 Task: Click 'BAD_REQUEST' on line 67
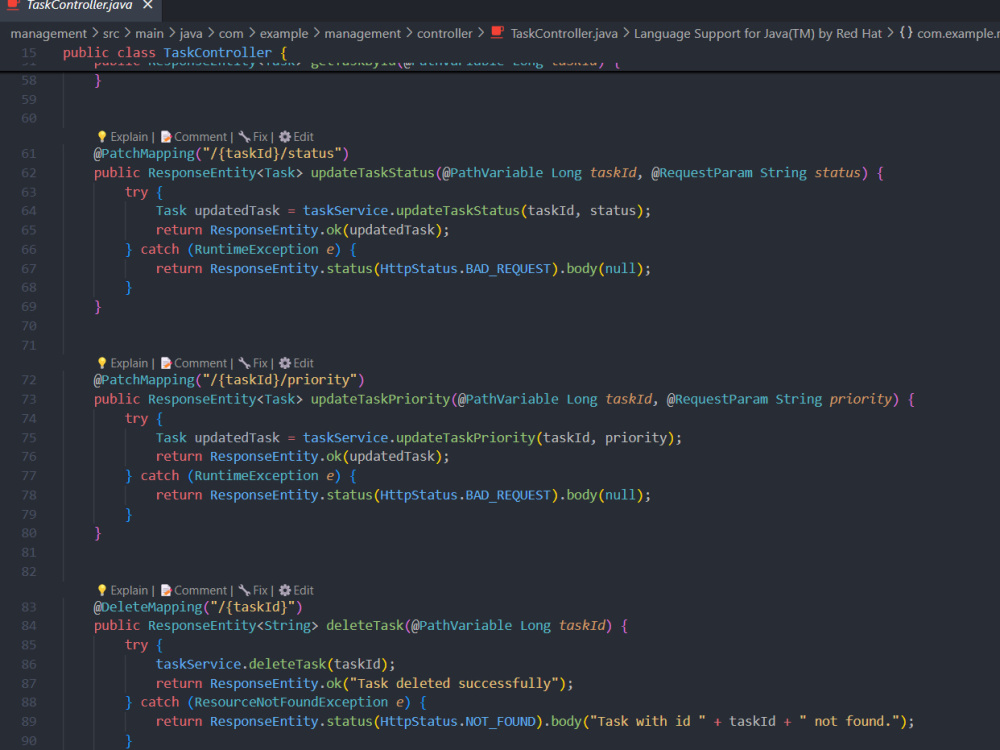508,268
